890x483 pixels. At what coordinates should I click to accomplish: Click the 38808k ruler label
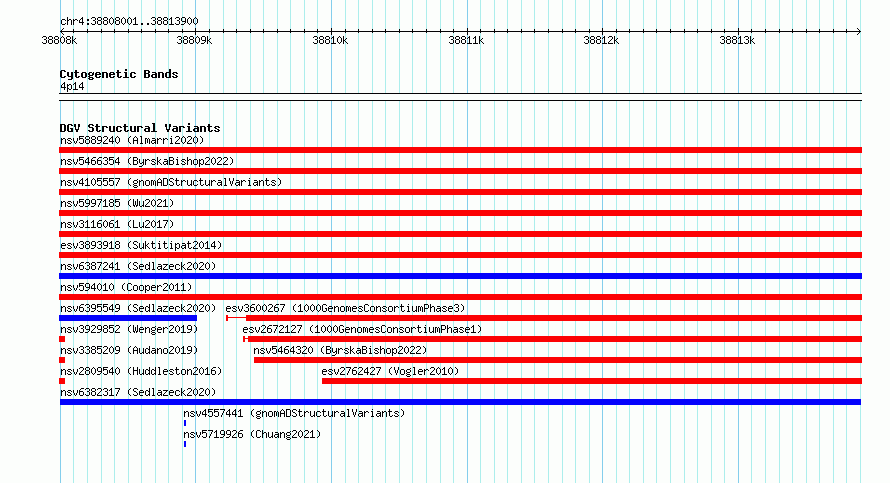pos(59,40)
